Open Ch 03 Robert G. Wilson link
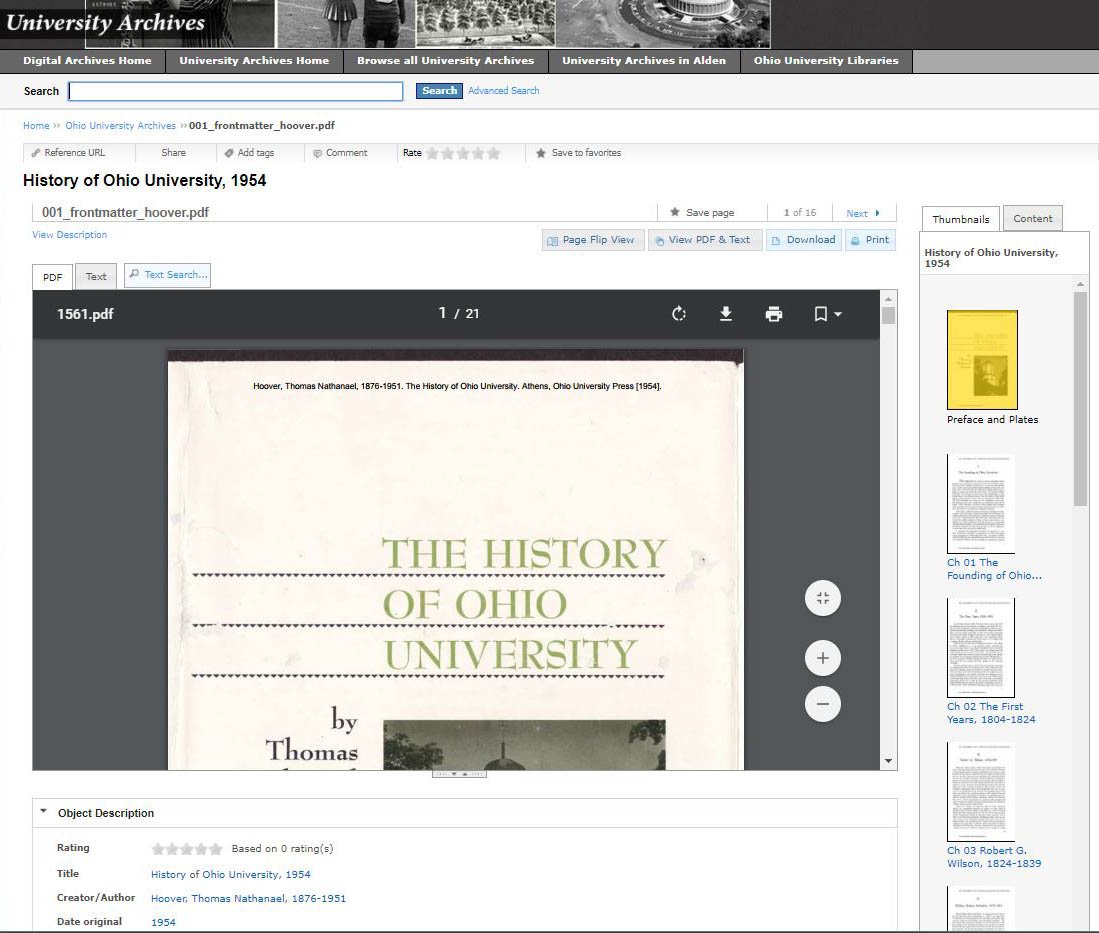Image resolution: width=1099 pixels, height=933 pixels. point(994,857)
